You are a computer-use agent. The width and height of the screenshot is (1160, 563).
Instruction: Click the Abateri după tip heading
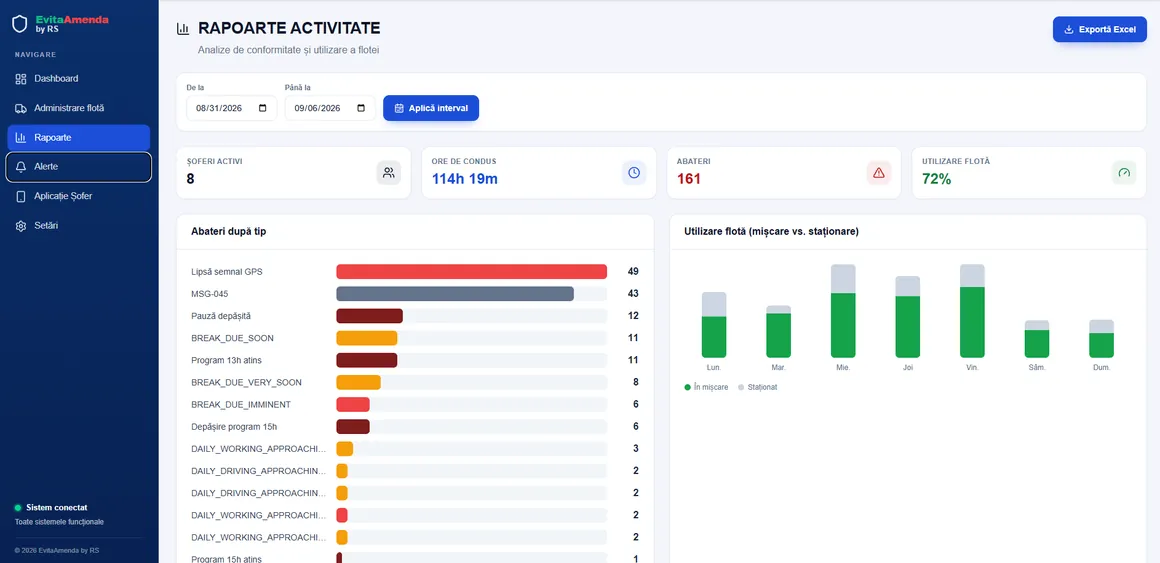229,232
